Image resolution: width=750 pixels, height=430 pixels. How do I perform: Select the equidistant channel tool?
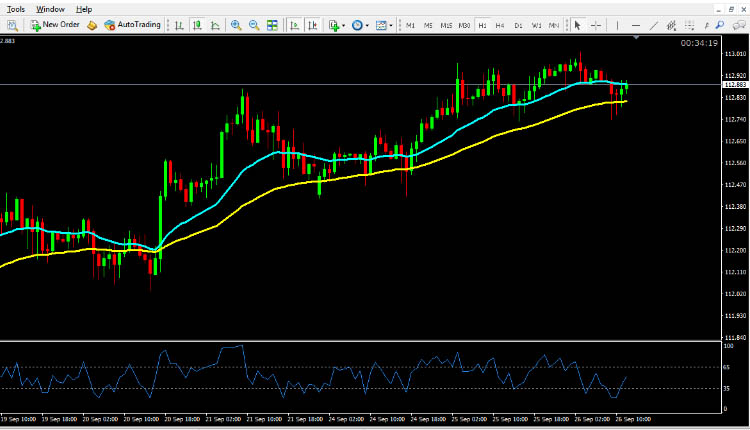[671, 25]
